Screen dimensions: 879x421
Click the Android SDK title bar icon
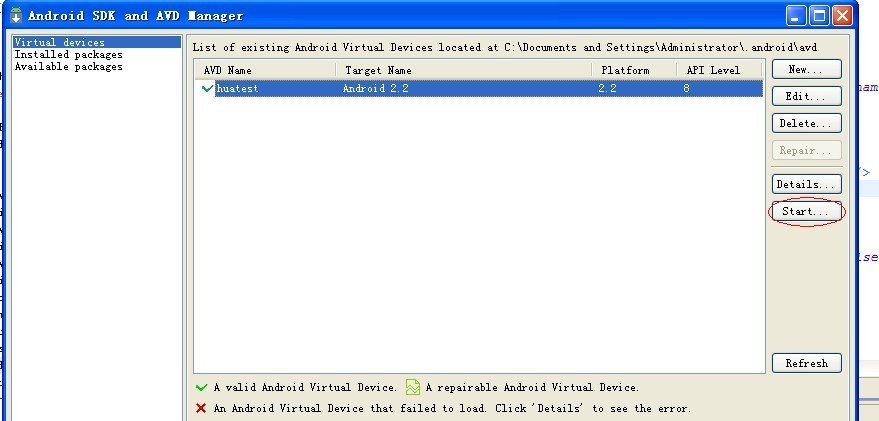tap(16, 15)
